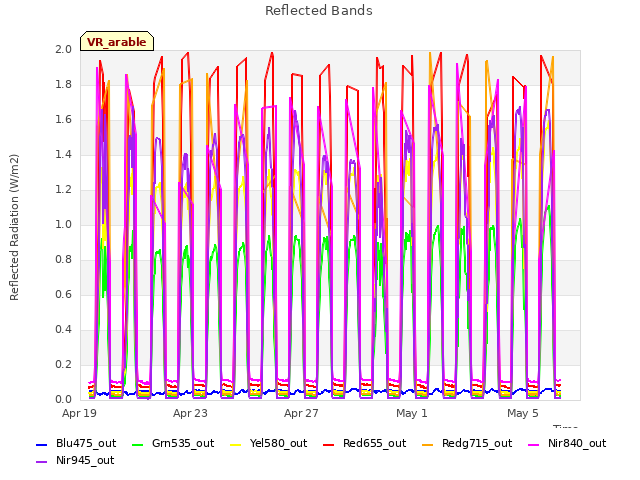640x480 pixels.
Task: Click the Apr 23 x-axis tick label
Action: [x=190, y=413]
